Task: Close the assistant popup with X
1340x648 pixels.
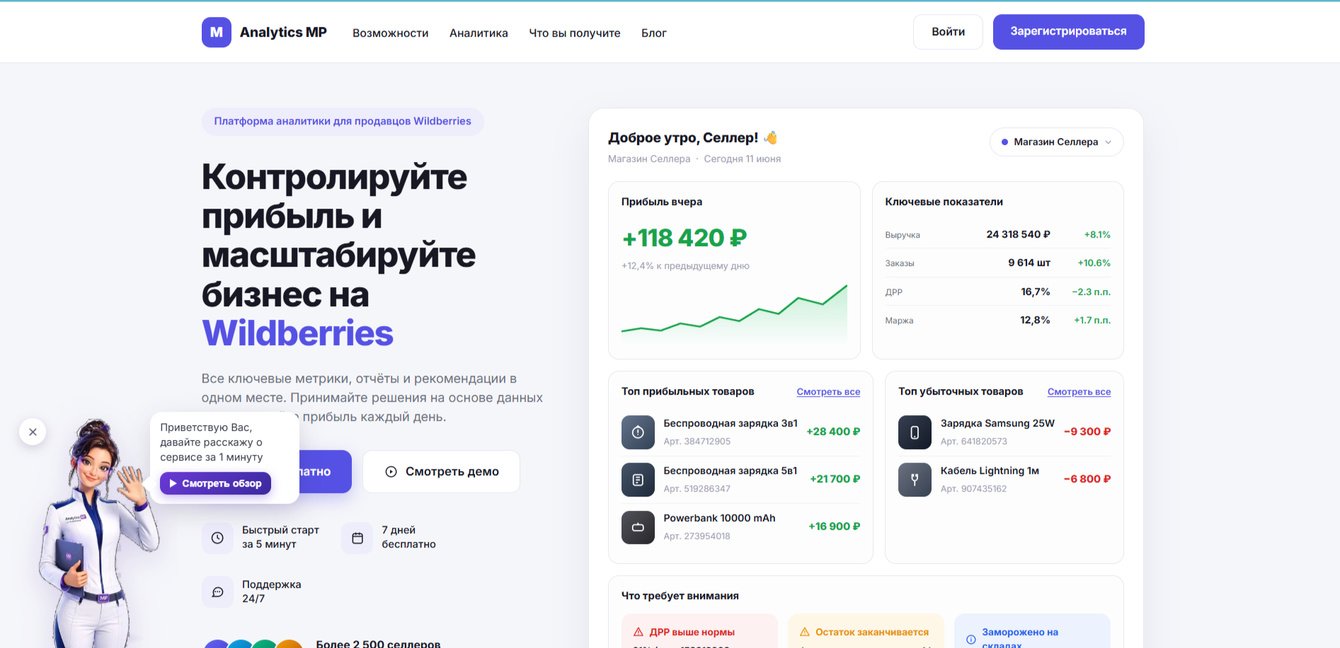Action: 32,432
